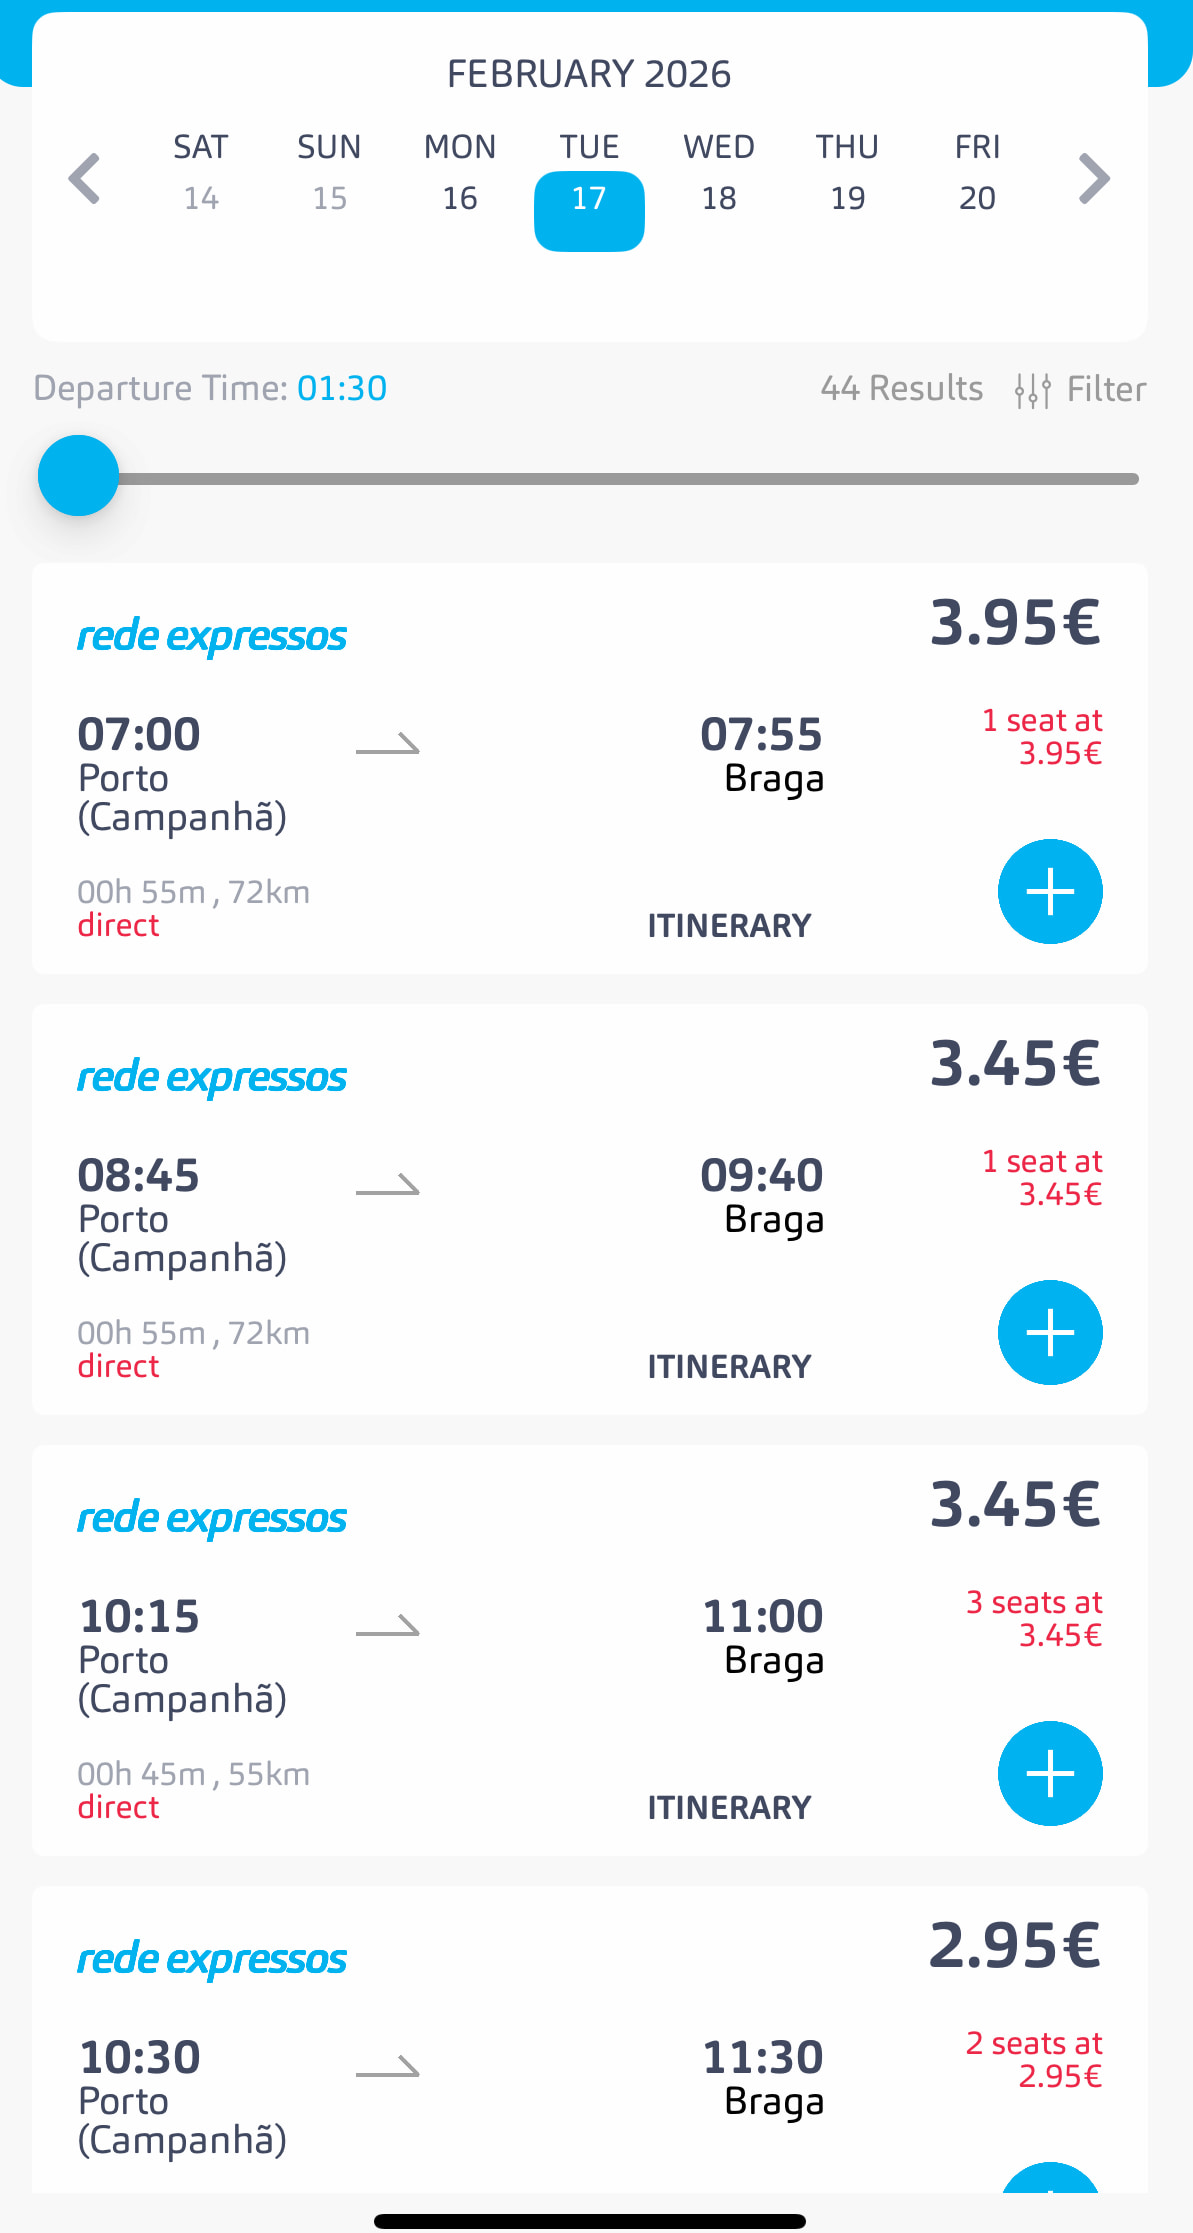
Task: View ITINERARY of the 10:15 departure
Action: pos(729,1808)
